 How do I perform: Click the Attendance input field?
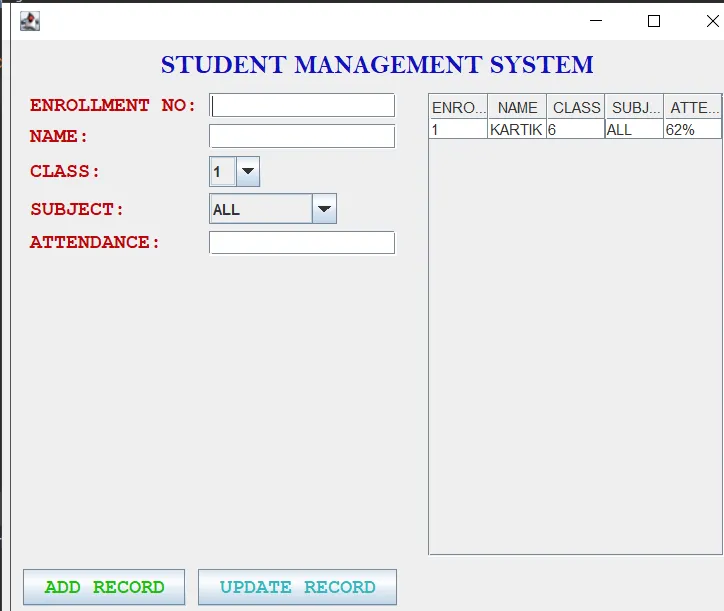(302, 242)
